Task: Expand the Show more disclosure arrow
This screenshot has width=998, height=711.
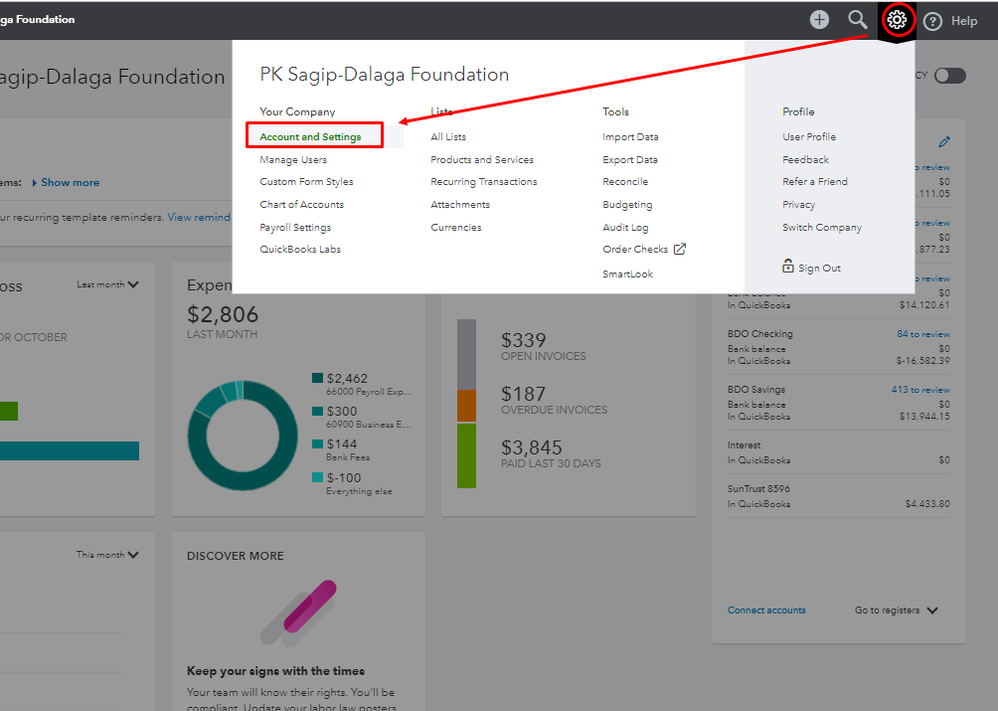Action: [x=35, y=183]
